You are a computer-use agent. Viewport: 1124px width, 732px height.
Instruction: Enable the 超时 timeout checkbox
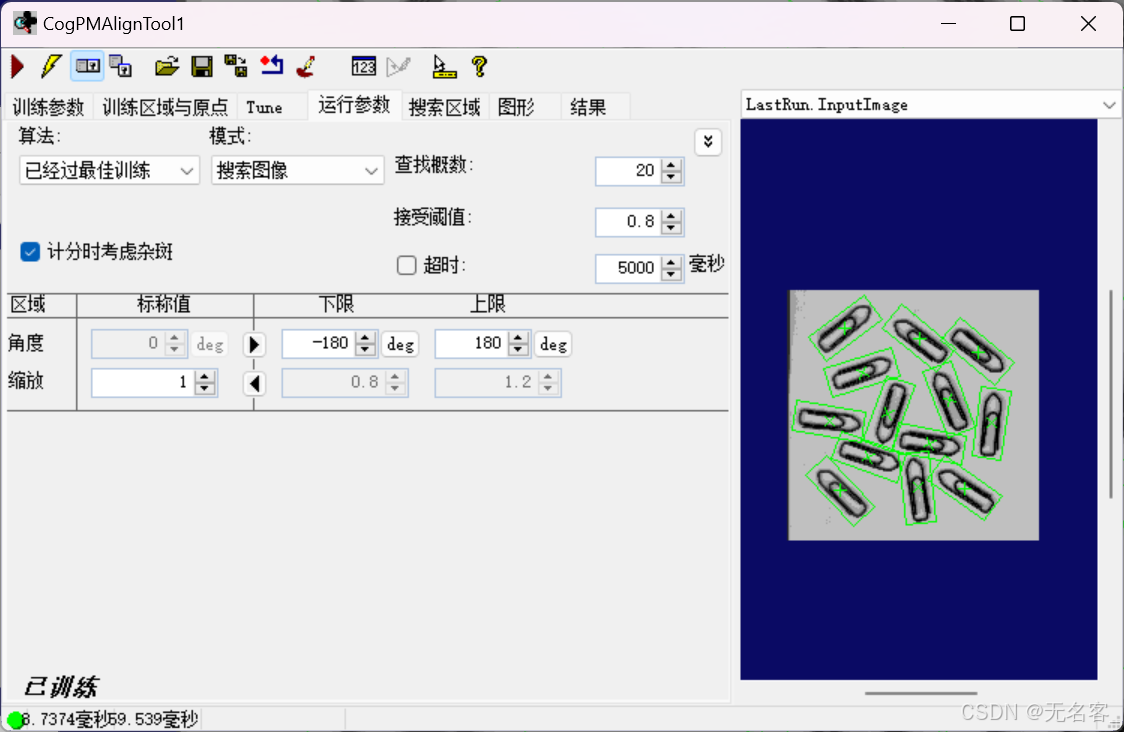[406, 265]
